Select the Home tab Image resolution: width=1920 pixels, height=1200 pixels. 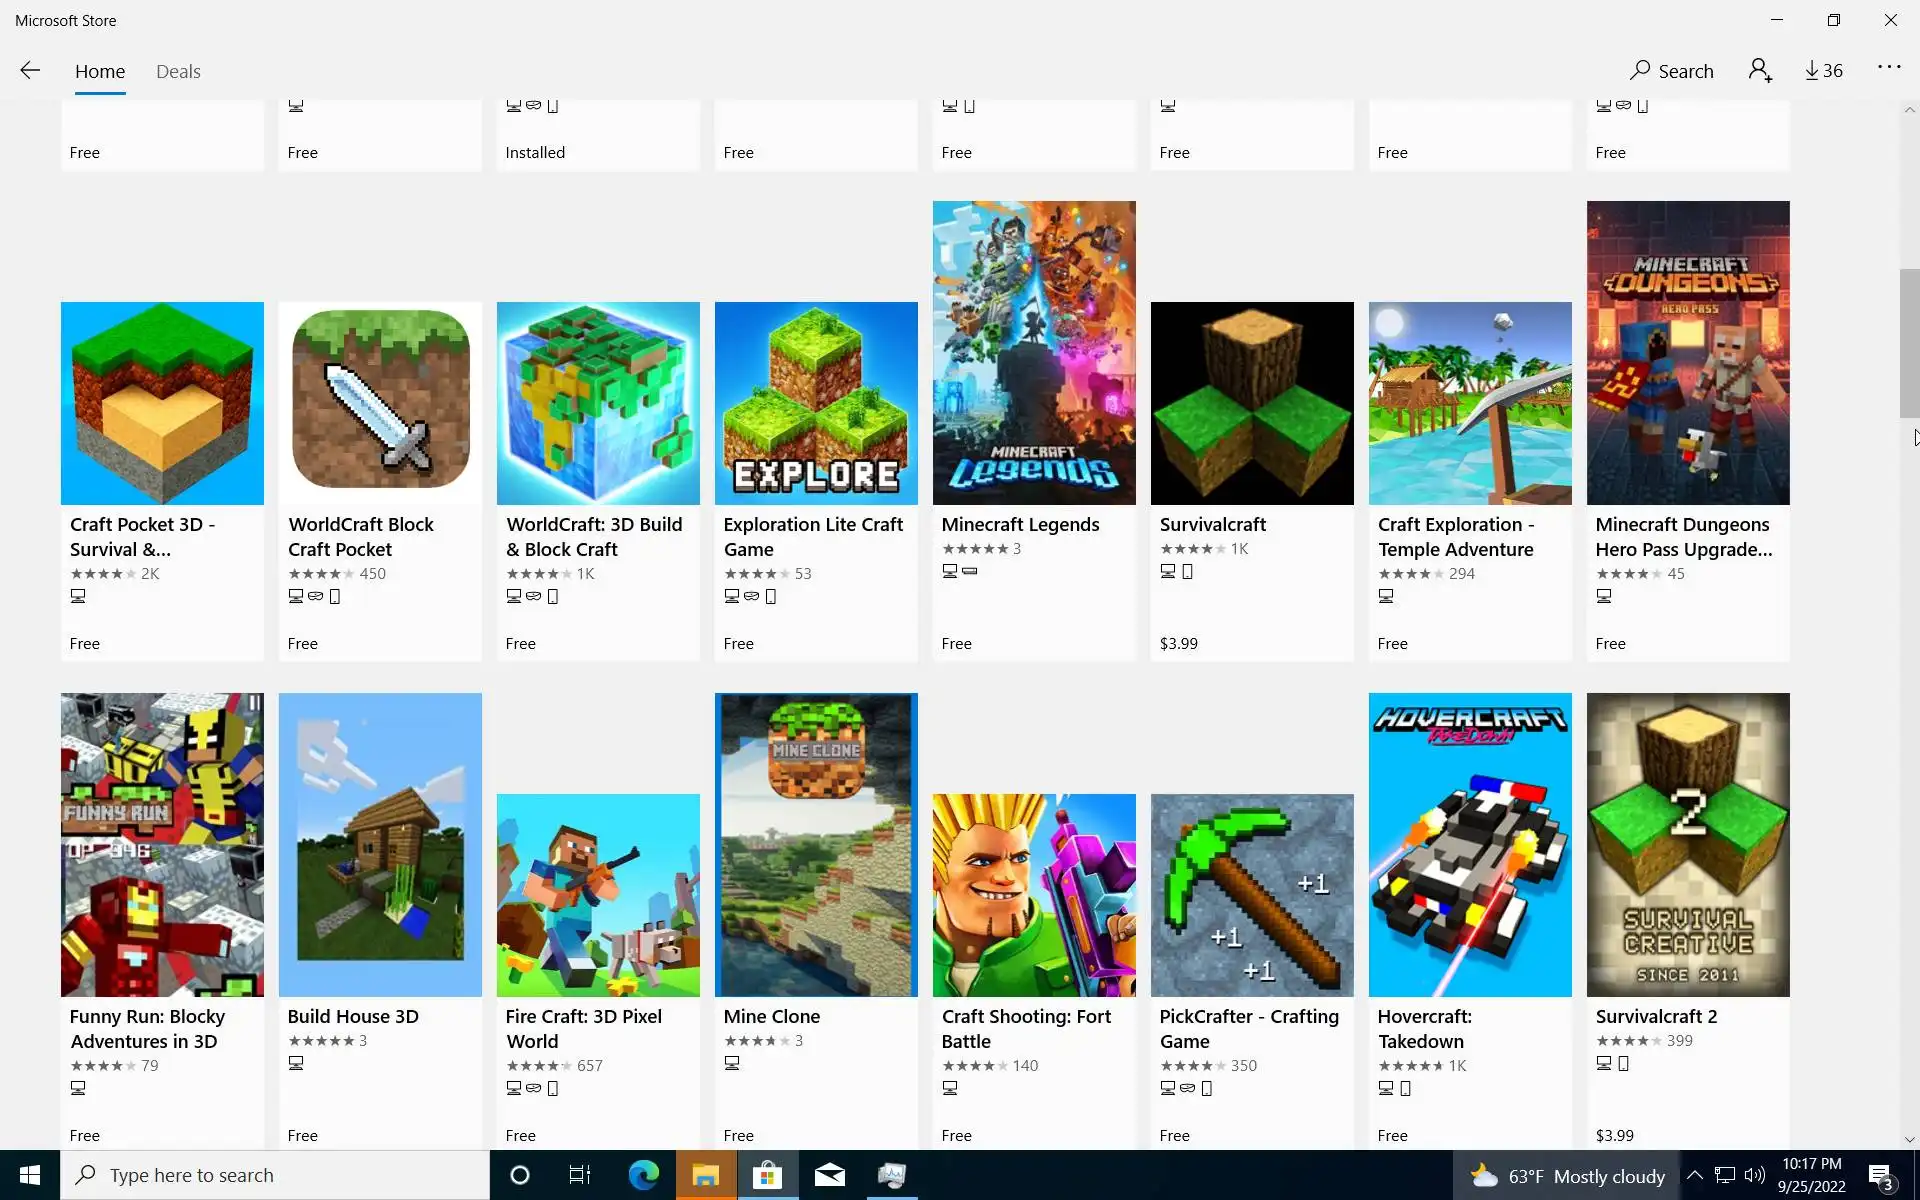click(x=100, y=71)
